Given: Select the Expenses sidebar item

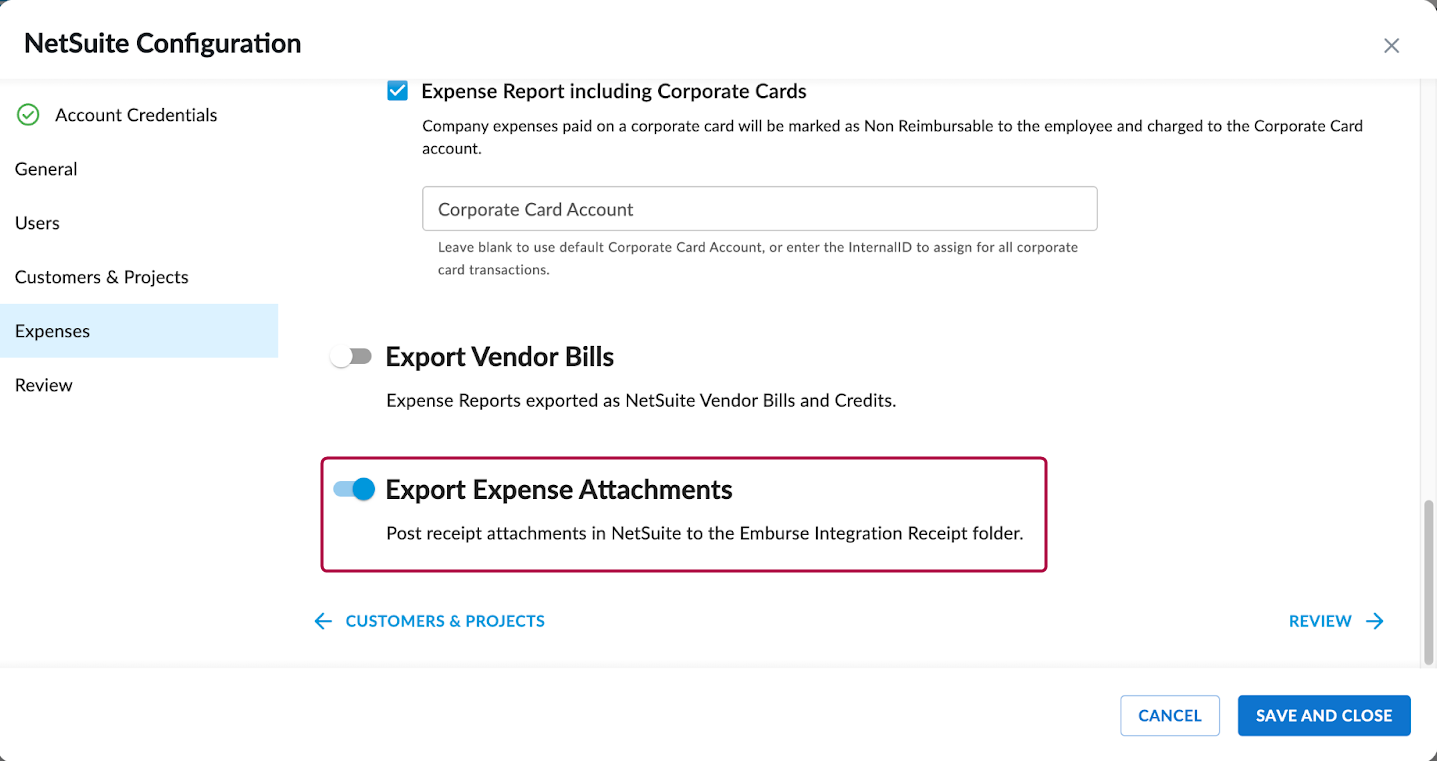Looking at the screenshot, I should 139,331.
